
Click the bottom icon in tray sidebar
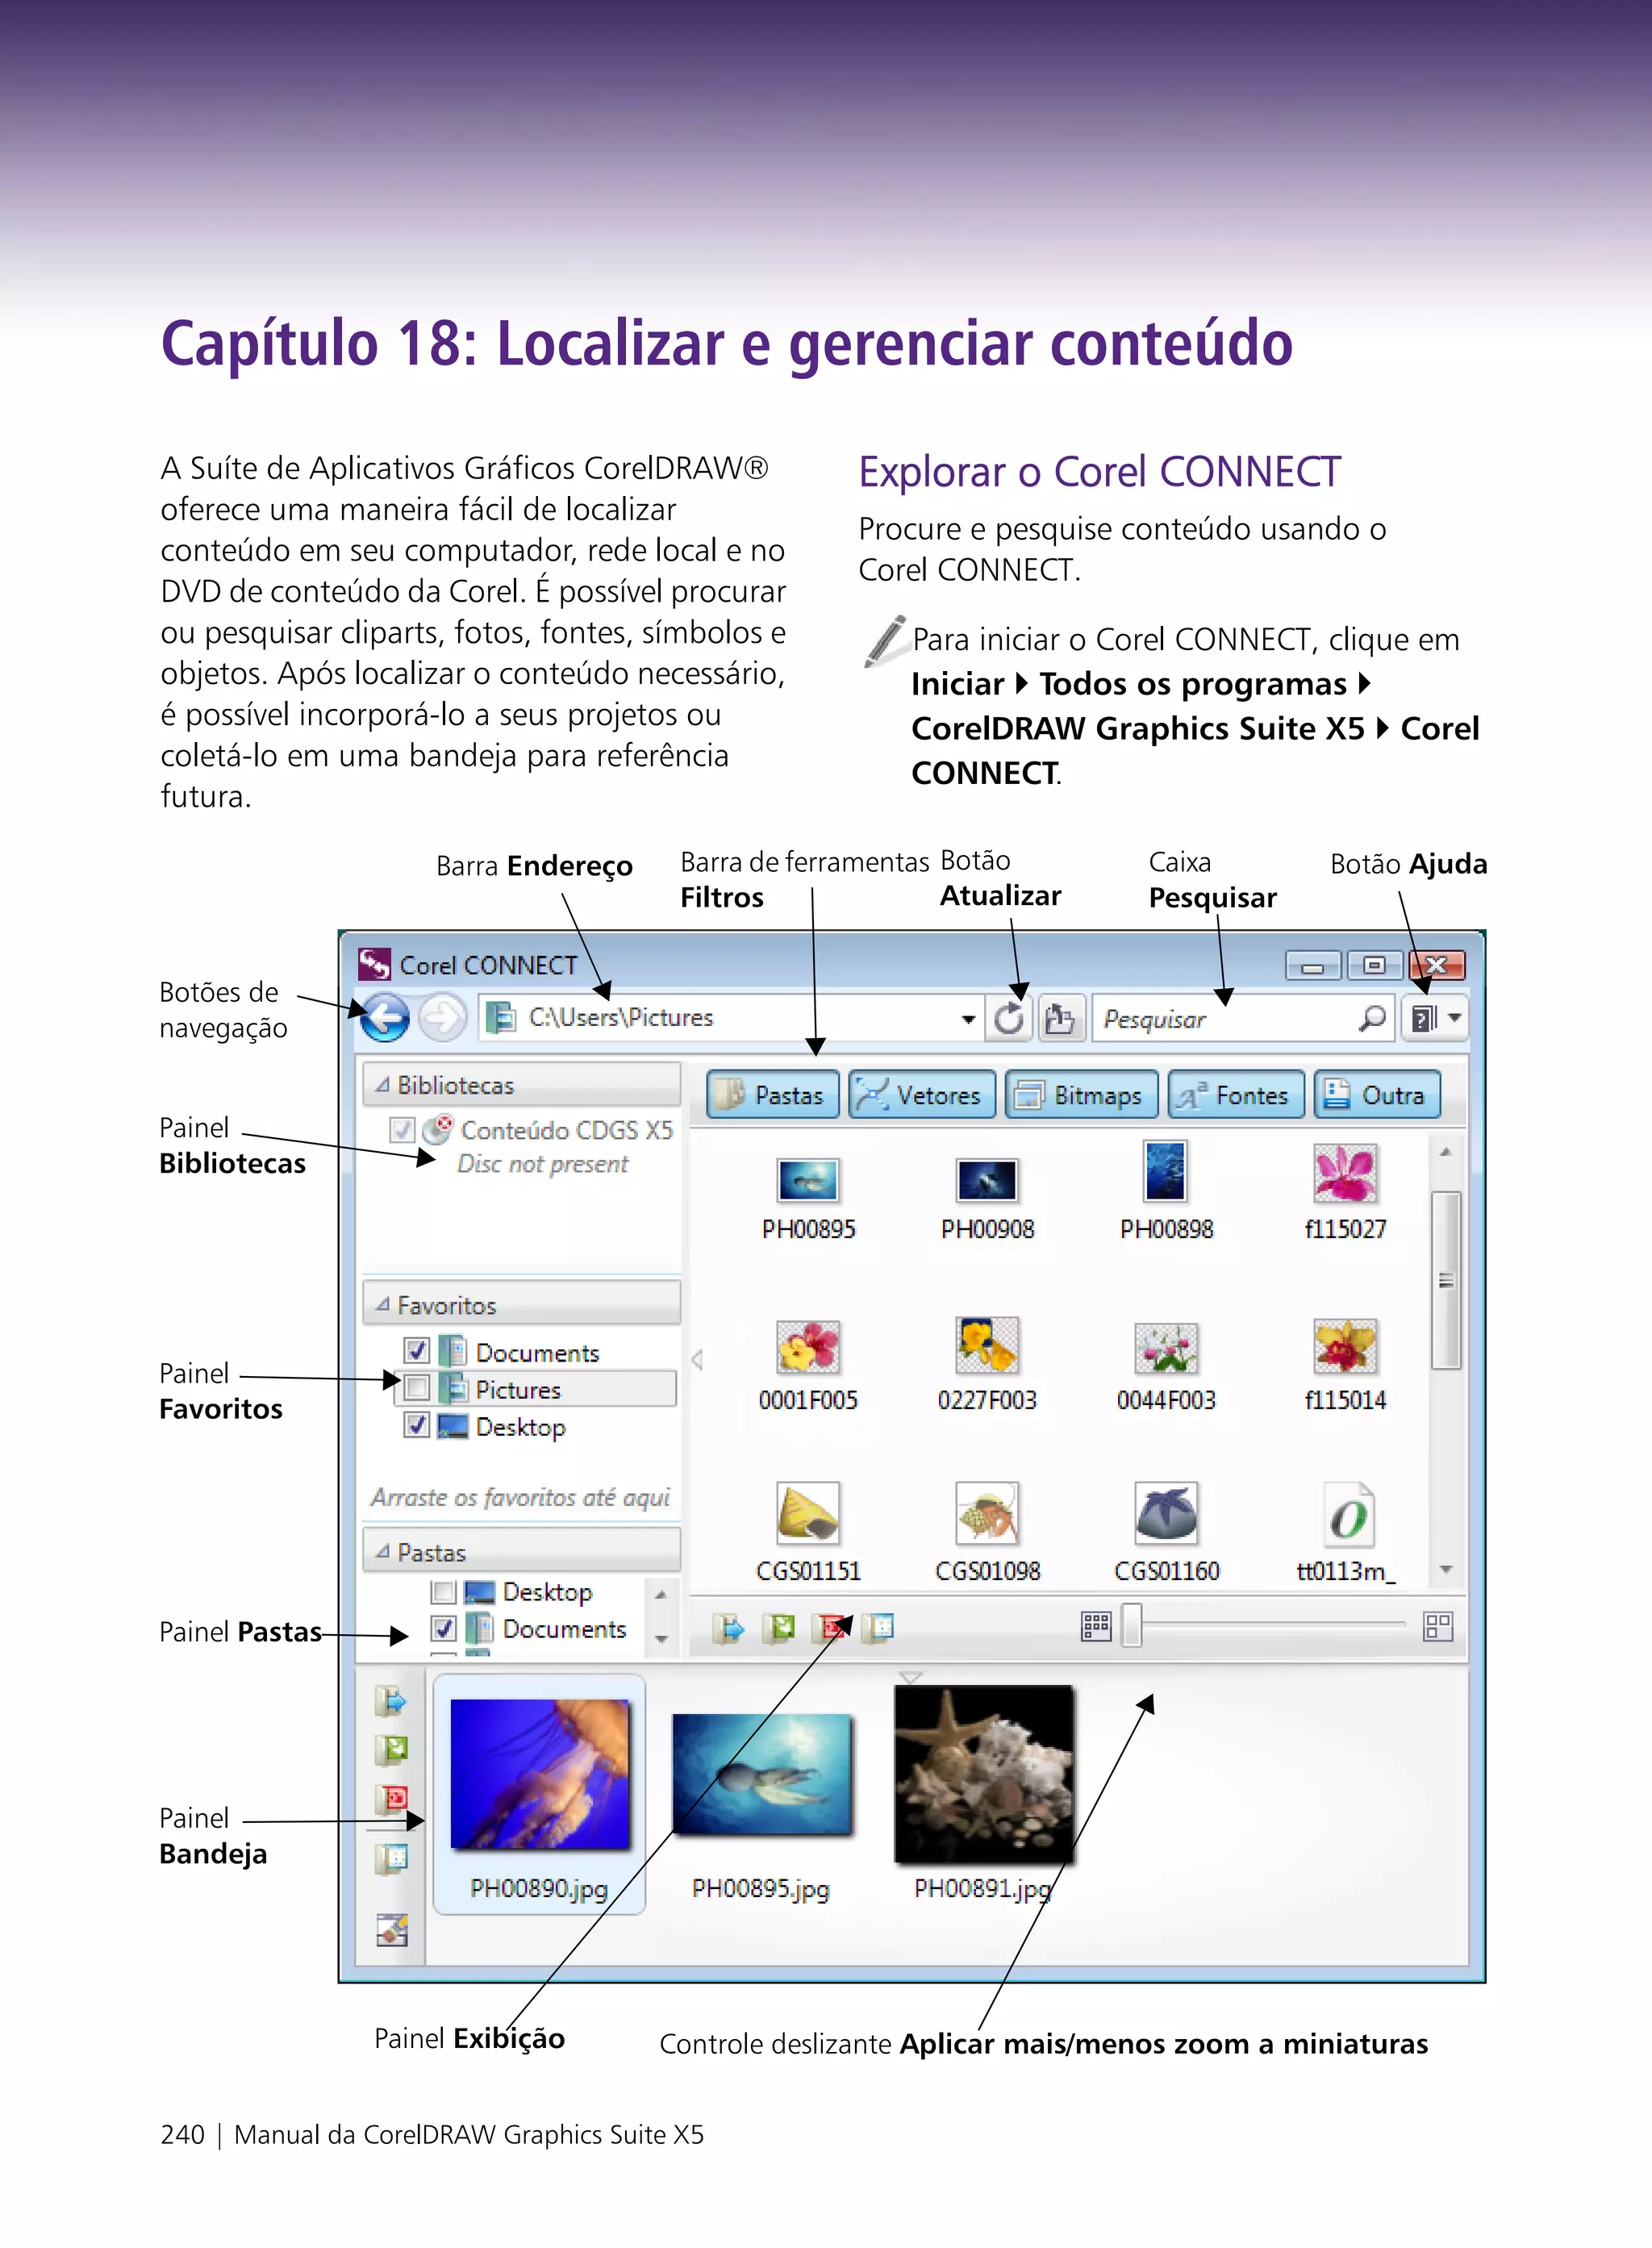pos(392,1929)
